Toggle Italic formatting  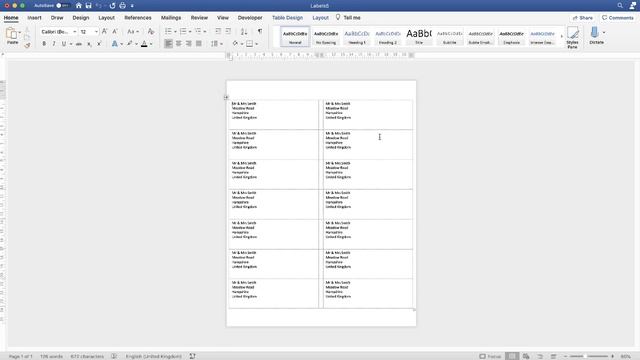[x=54, y=44]
